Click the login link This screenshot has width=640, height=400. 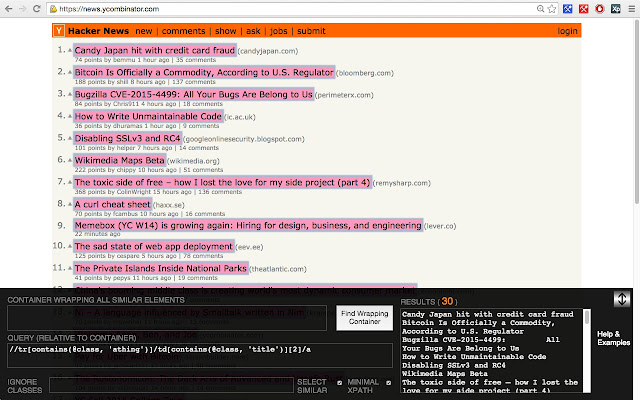pyautogui.click(x=567, y=31)
